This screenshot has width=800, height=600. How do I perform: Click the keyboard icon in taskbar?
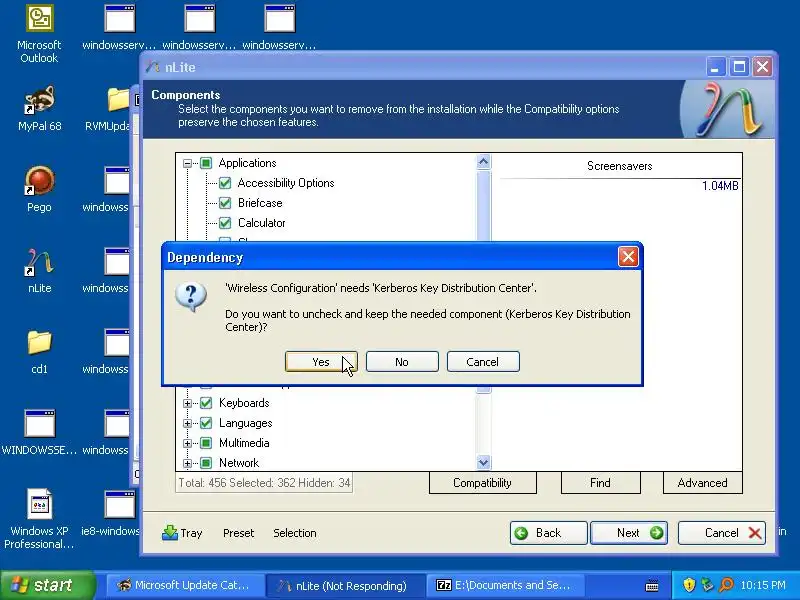[652, 586]
